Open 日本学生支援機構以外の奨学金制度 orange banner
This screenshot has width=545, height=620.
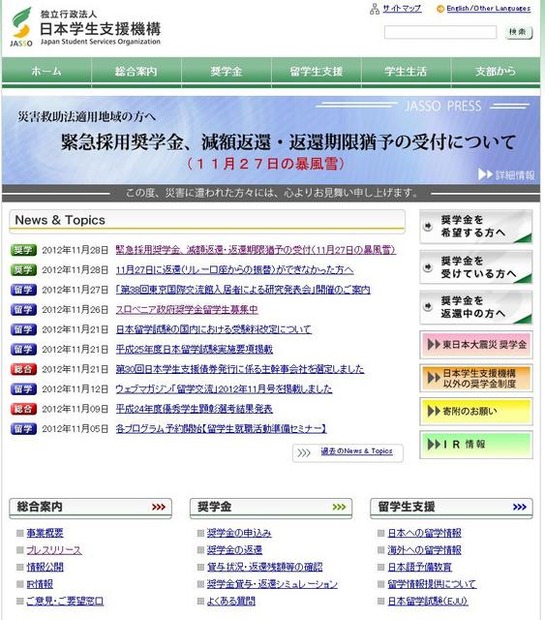[x=476, y=378]
